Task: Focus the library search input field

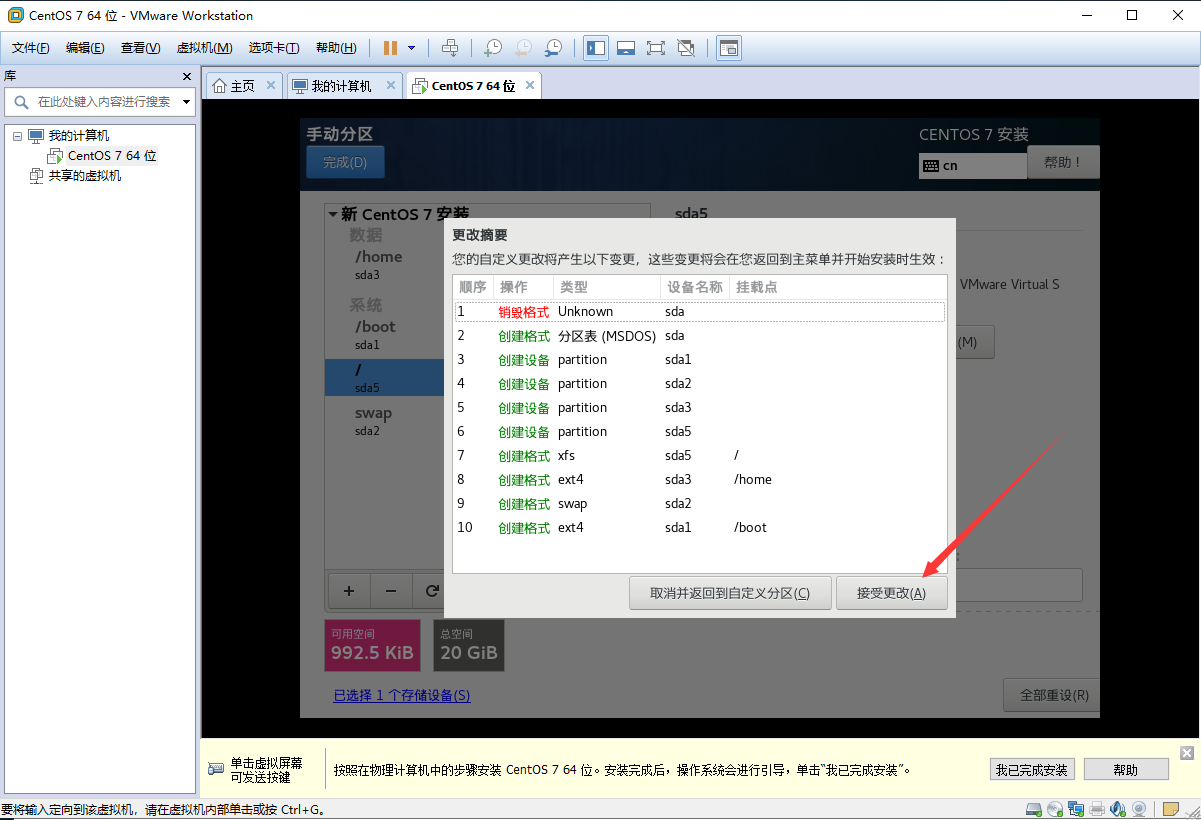Action: coord(103,102)
